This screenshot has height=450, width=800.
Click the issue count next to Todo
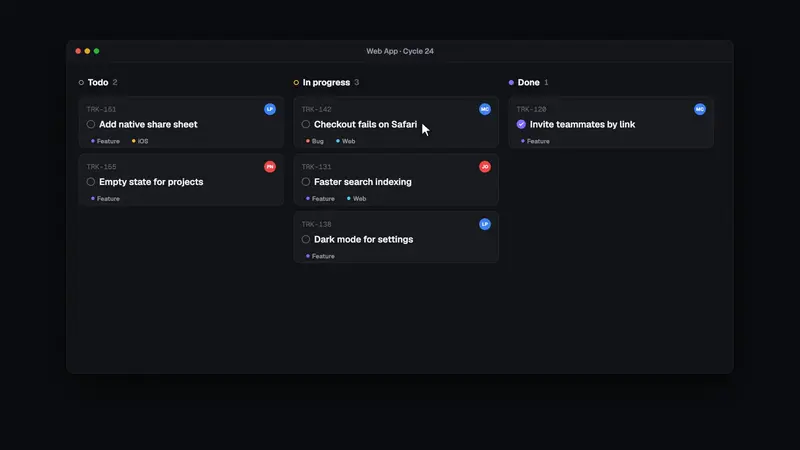[115, 83]
